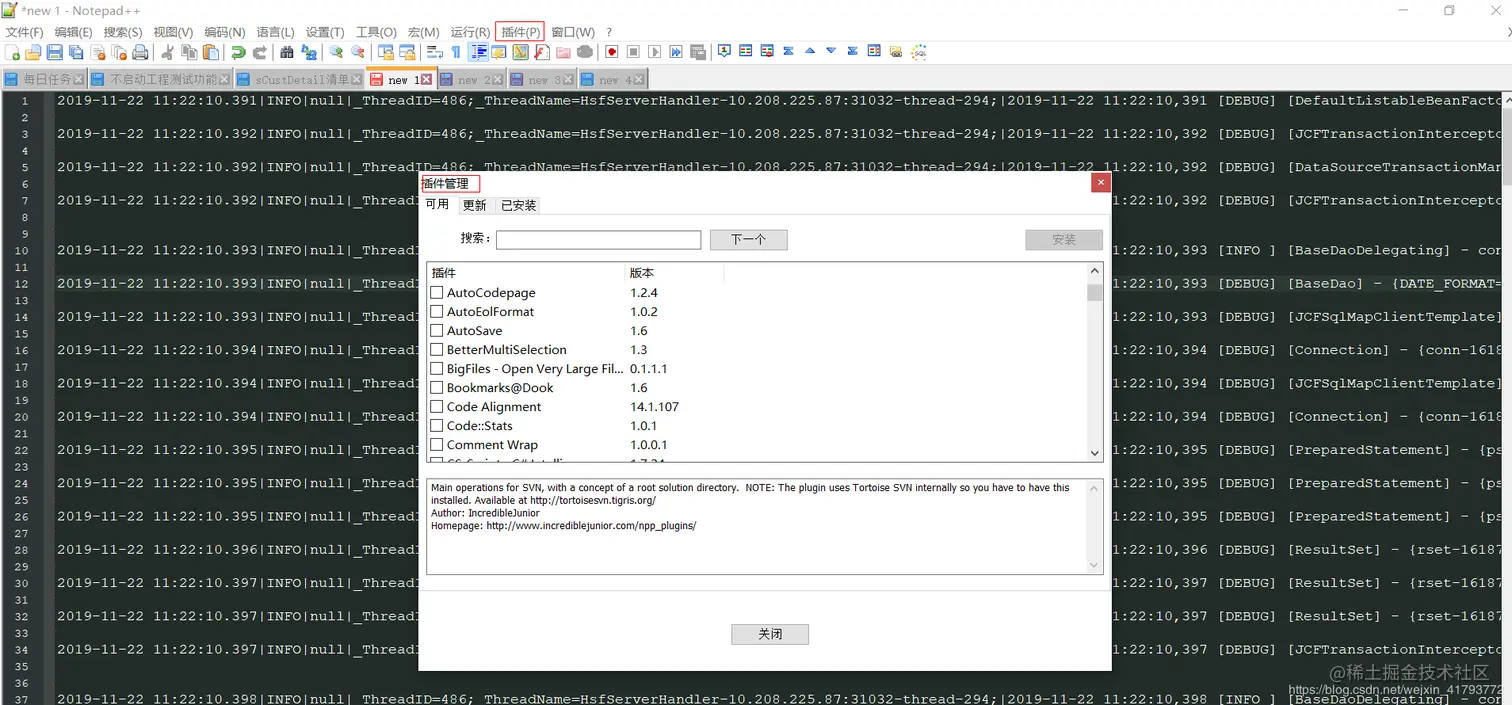Play back recorded macro icon
This screenshot has width=1512, height=705.
coord(655,52)
